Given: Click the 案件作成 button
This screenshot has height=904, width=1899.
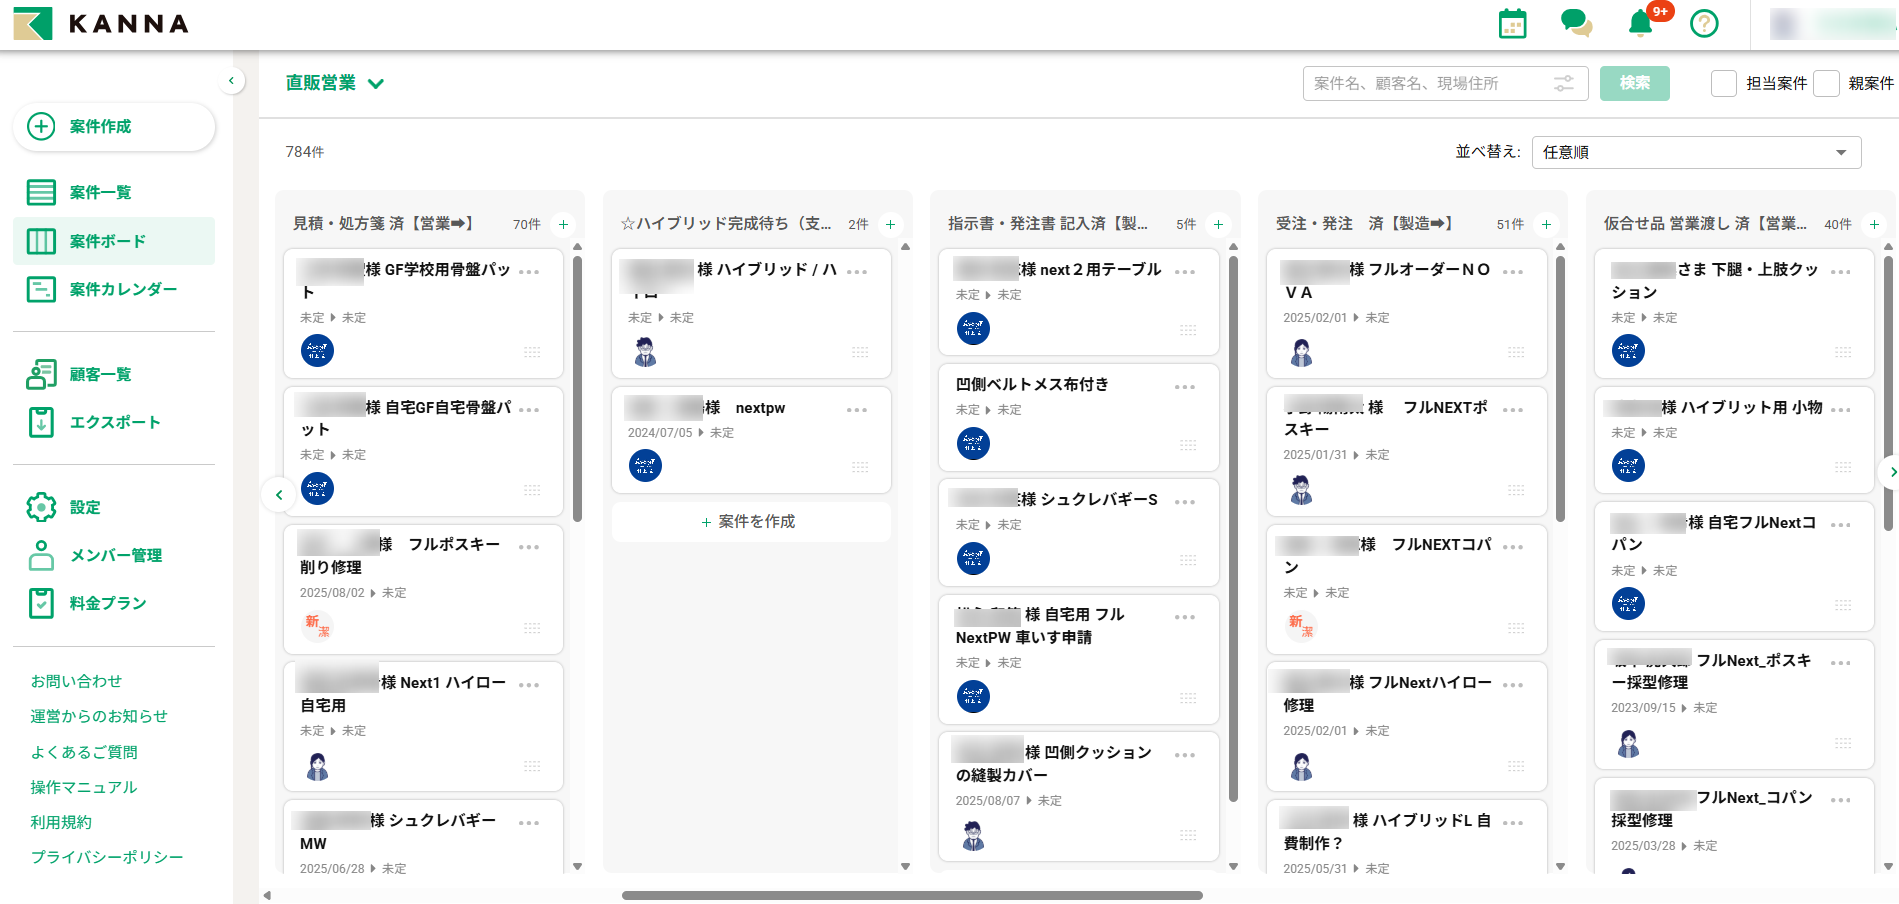Looking at the screenshot, I should coord(114,127).
